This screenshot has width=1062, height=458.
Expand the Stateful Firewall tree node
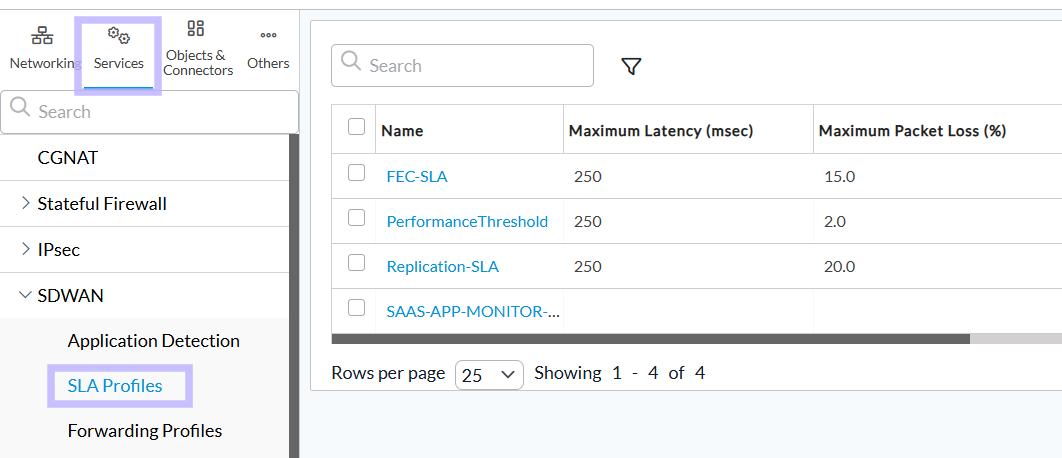point(26,203)
